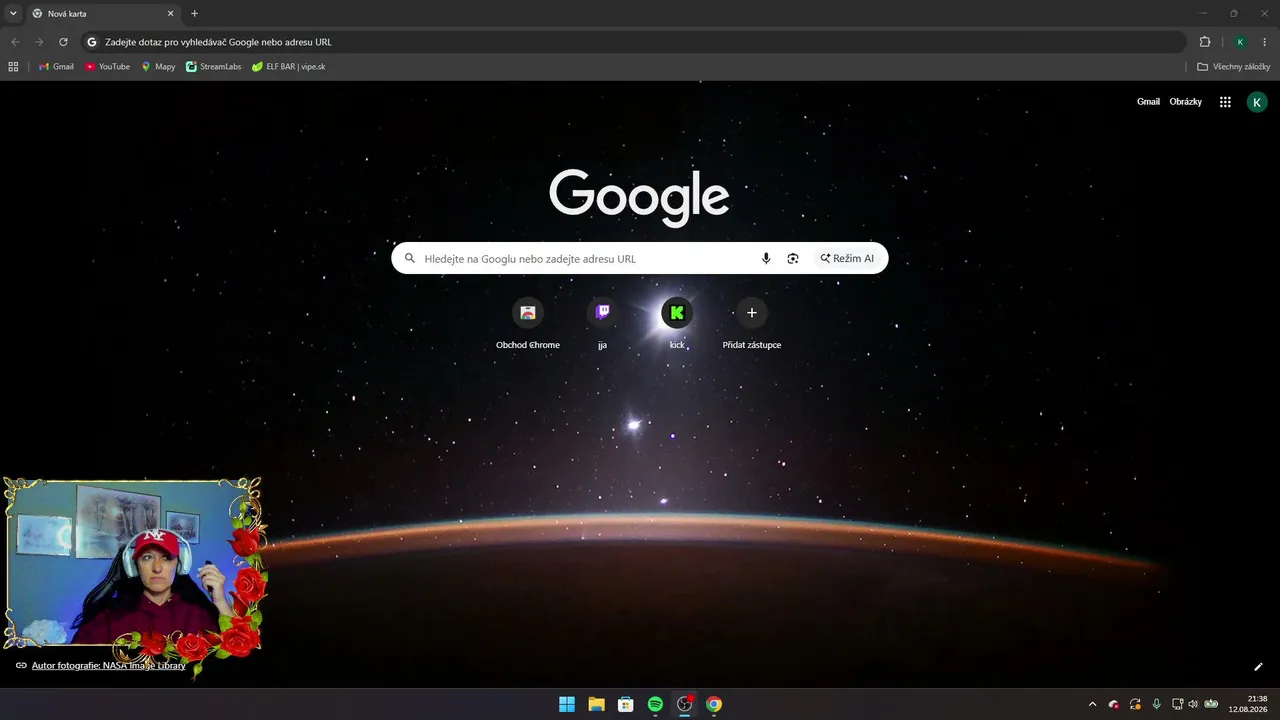Open the Windows Start menu

click(x=567, y=704)
